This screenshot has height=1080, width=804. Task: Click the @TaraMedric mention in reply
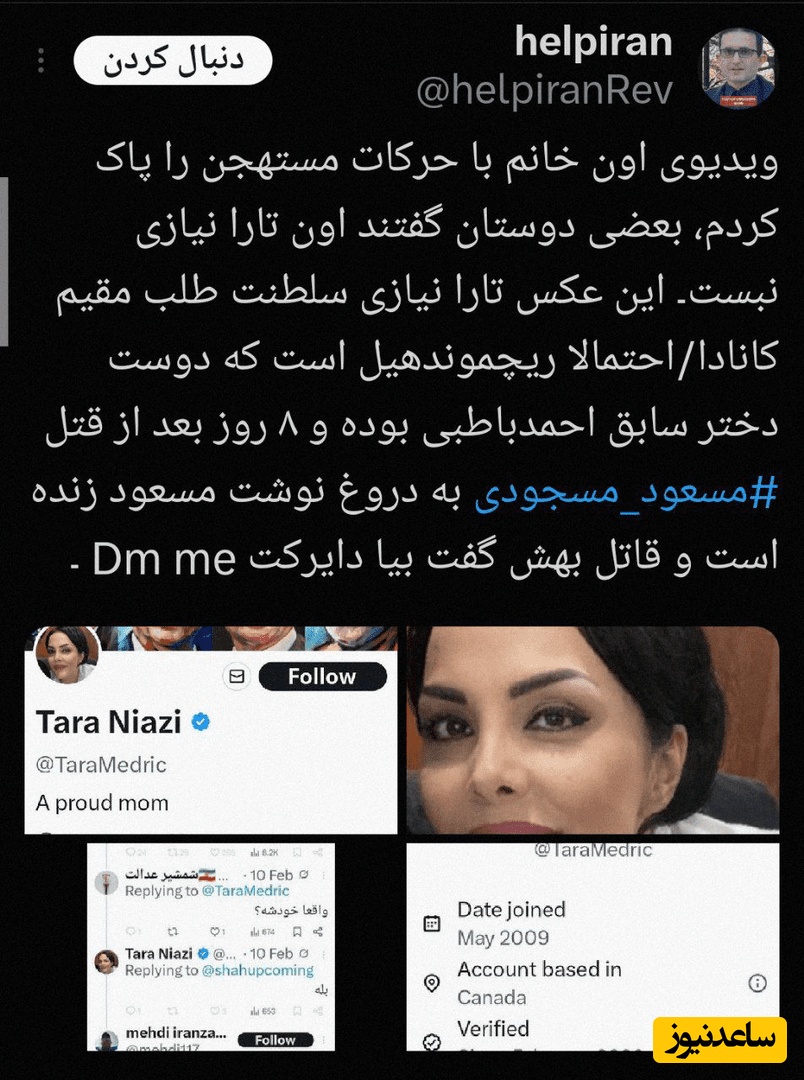point(245,891)
